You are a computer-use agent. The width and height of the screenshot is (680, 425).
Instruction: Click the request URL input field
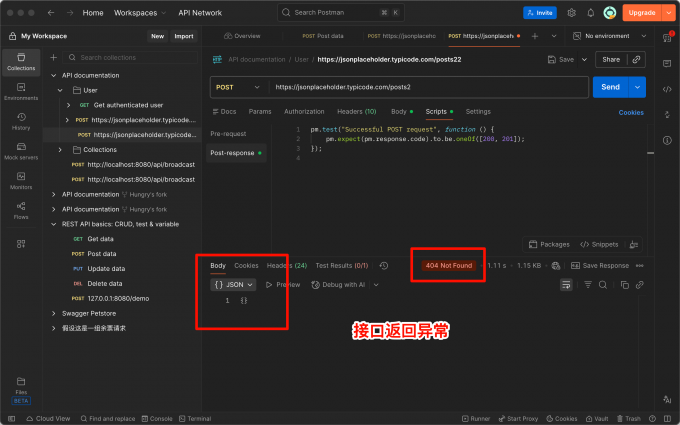[x=428, y=87]
